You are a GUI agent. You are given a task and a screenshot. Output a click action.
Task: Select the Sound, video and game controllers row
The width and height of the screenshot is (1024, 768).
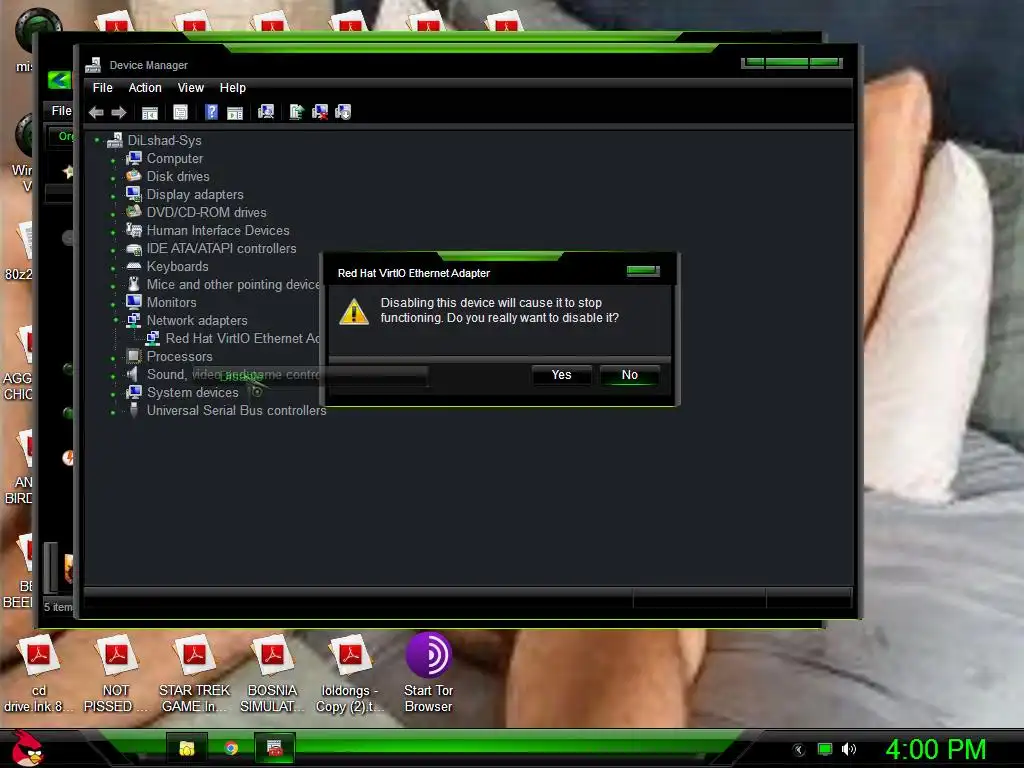pos(233,374)
